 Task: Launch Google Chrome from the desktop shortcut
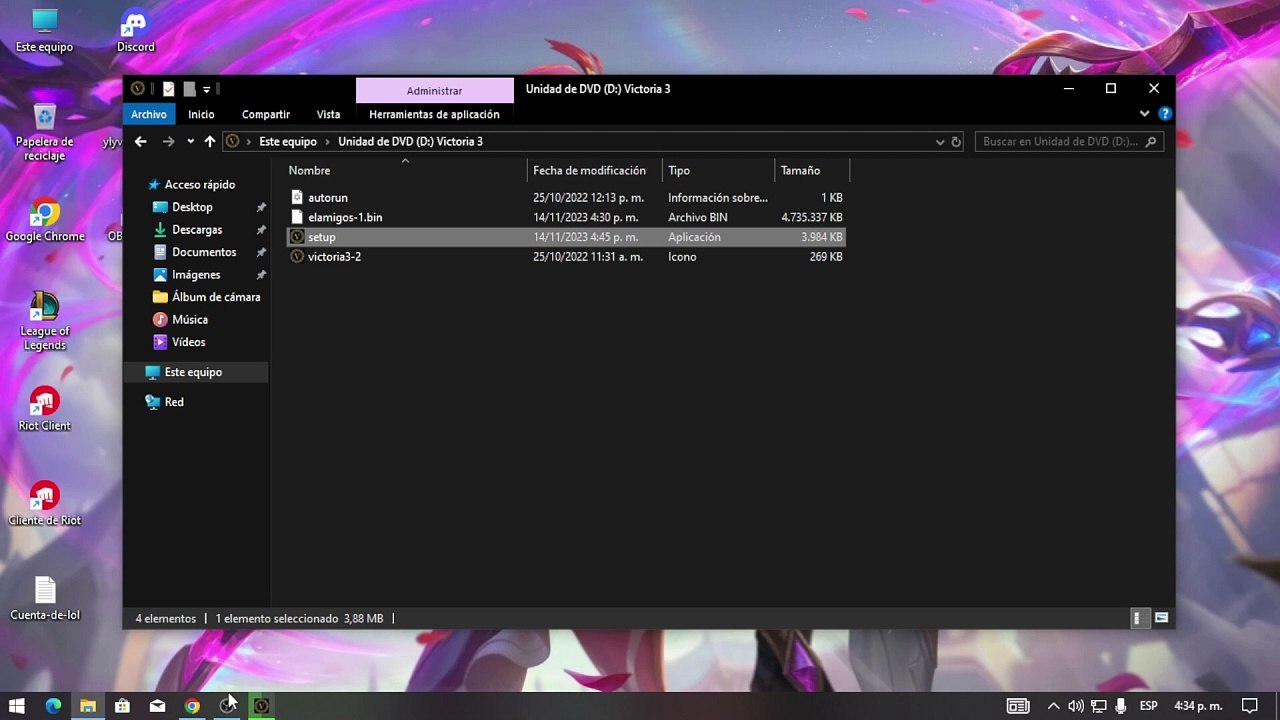(x=44, y=221)
